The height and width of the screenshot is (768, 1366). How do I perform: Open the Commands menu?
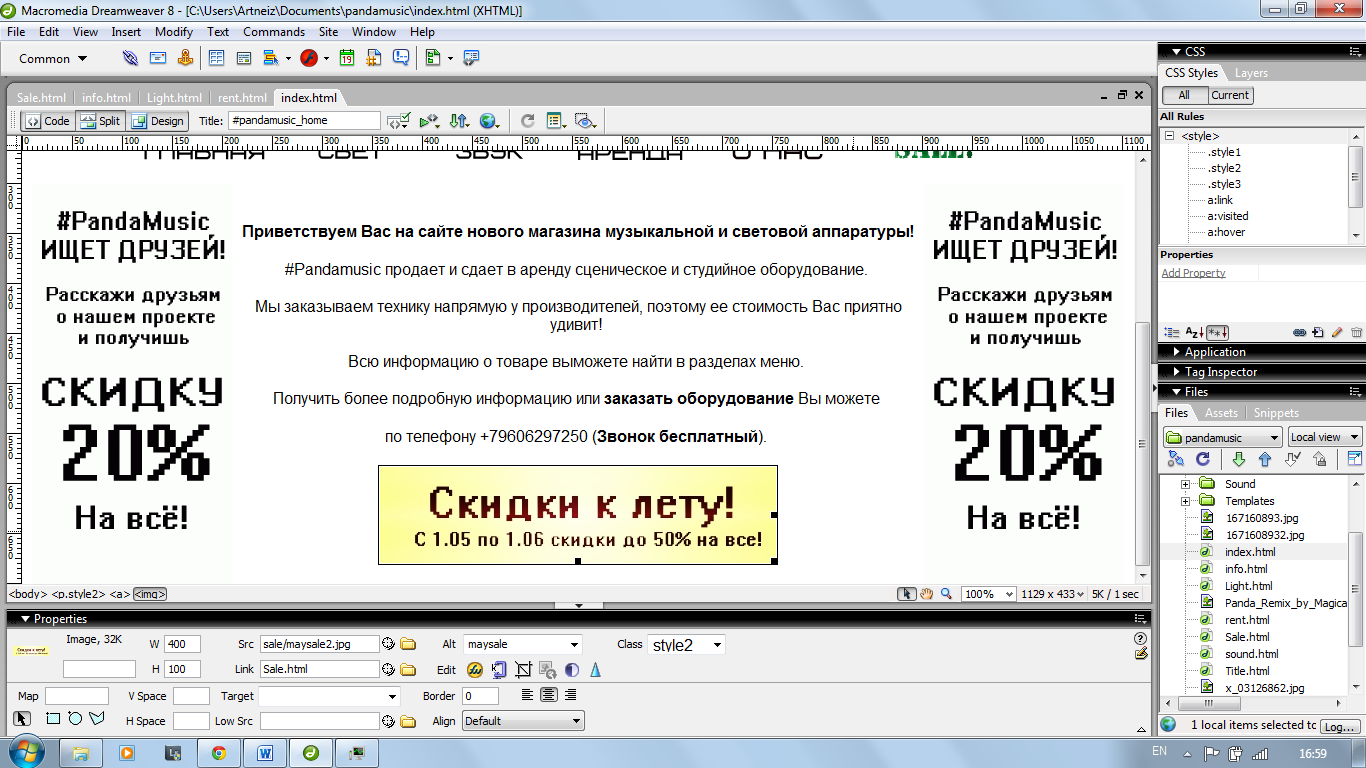tap(274, 32)
